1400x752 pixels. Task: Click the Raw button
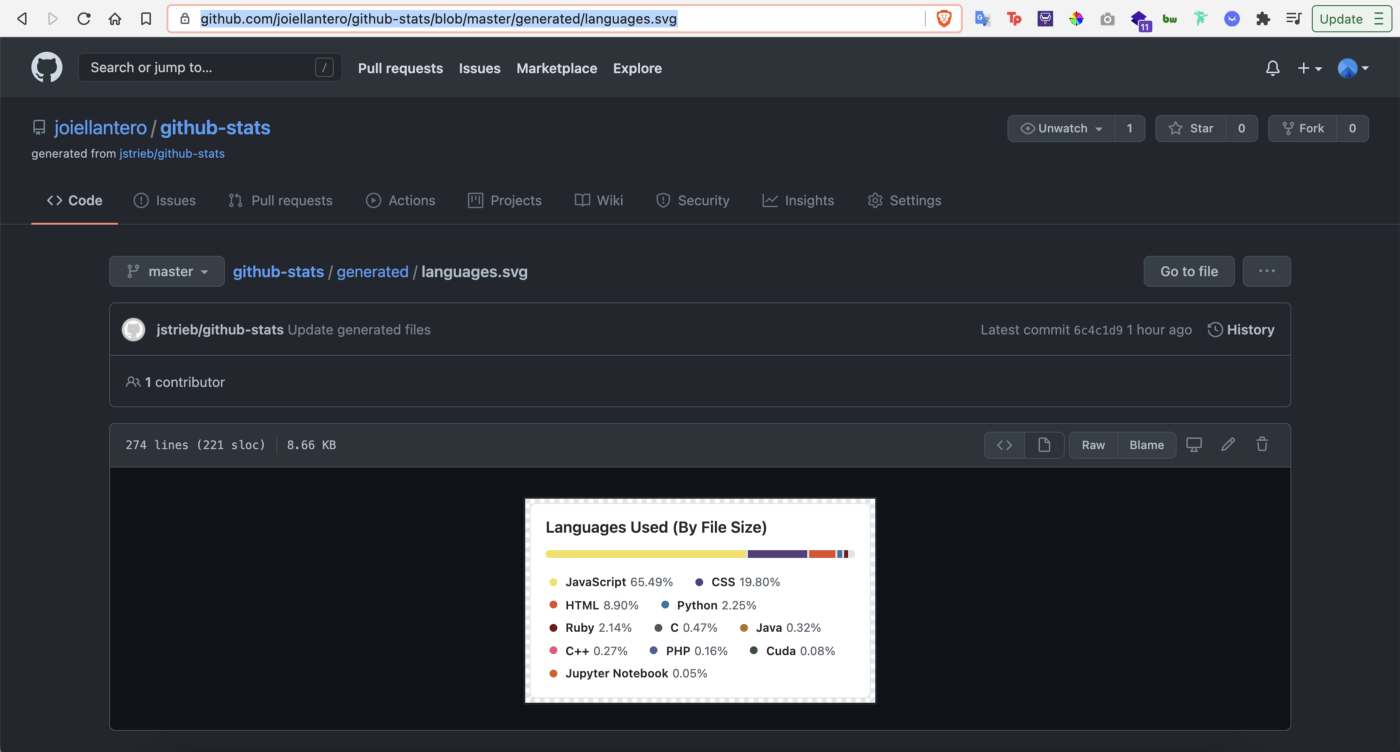1093,445
